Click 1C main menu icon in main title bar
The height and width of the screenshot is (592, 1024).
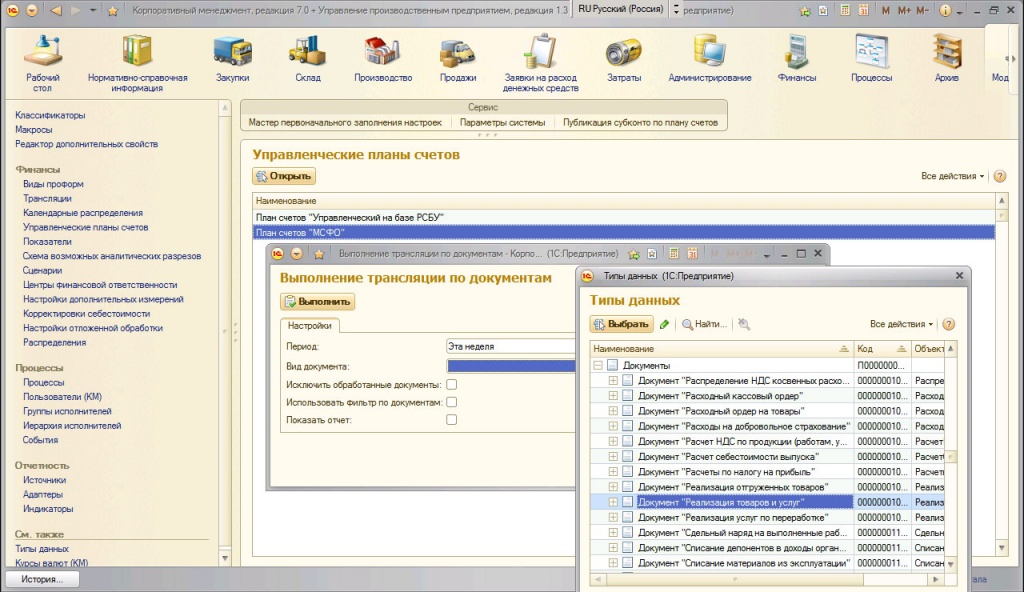point(12,10)
